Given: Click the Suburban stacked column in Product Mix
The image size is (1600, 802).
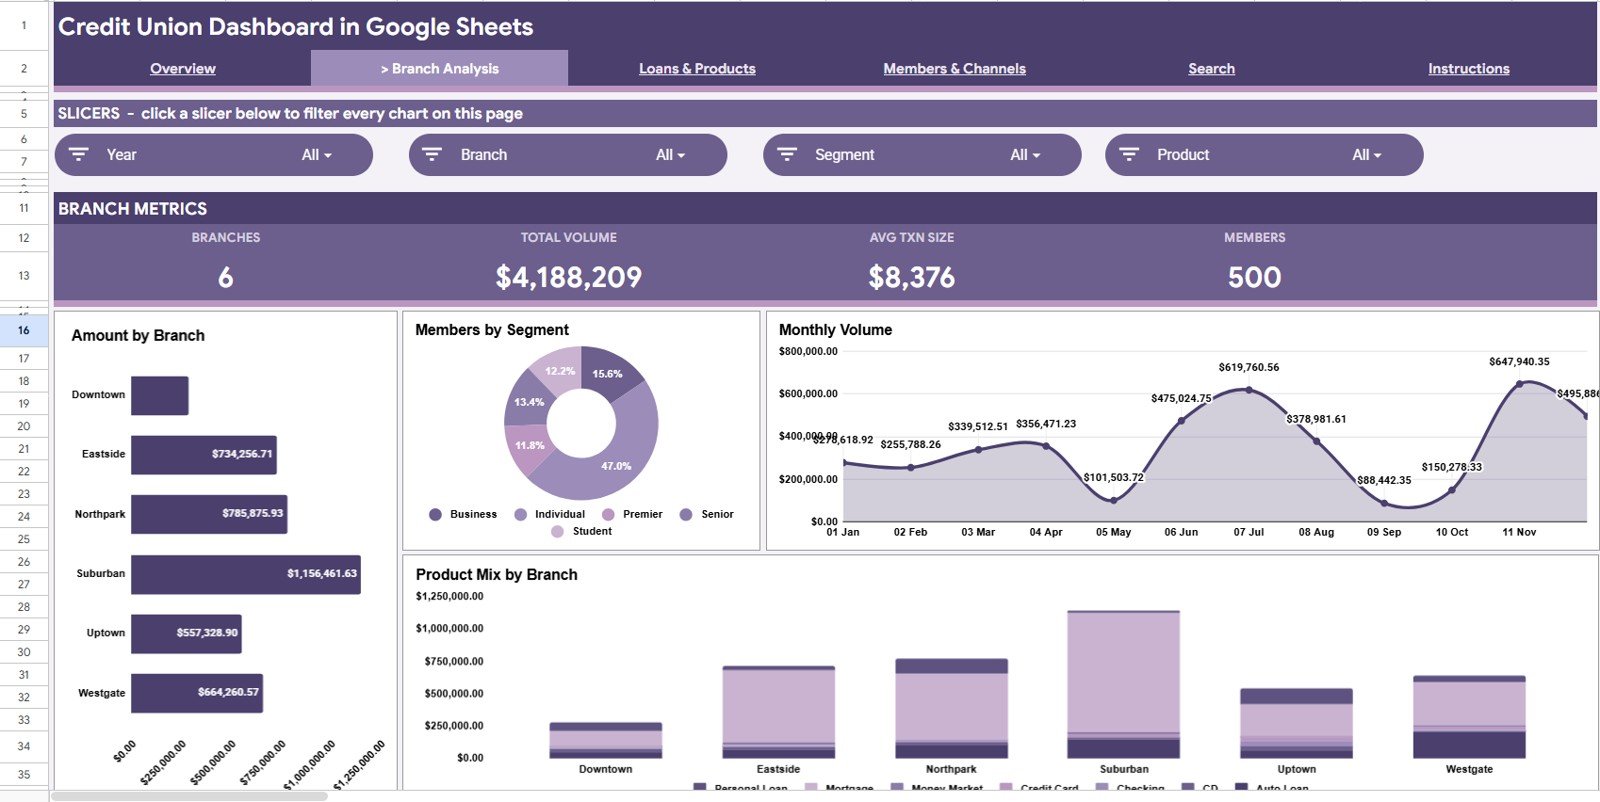Looking at the screenshot, I should [1123, 684].
